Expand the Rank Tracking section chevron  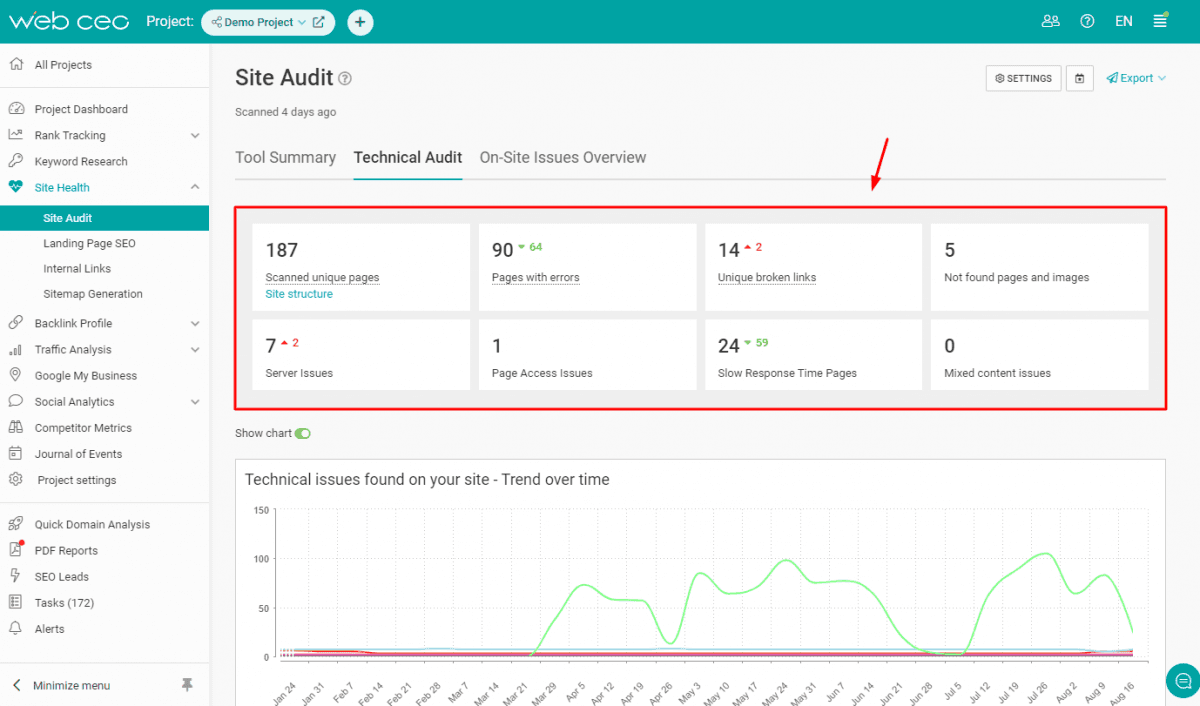click(195, 135)
